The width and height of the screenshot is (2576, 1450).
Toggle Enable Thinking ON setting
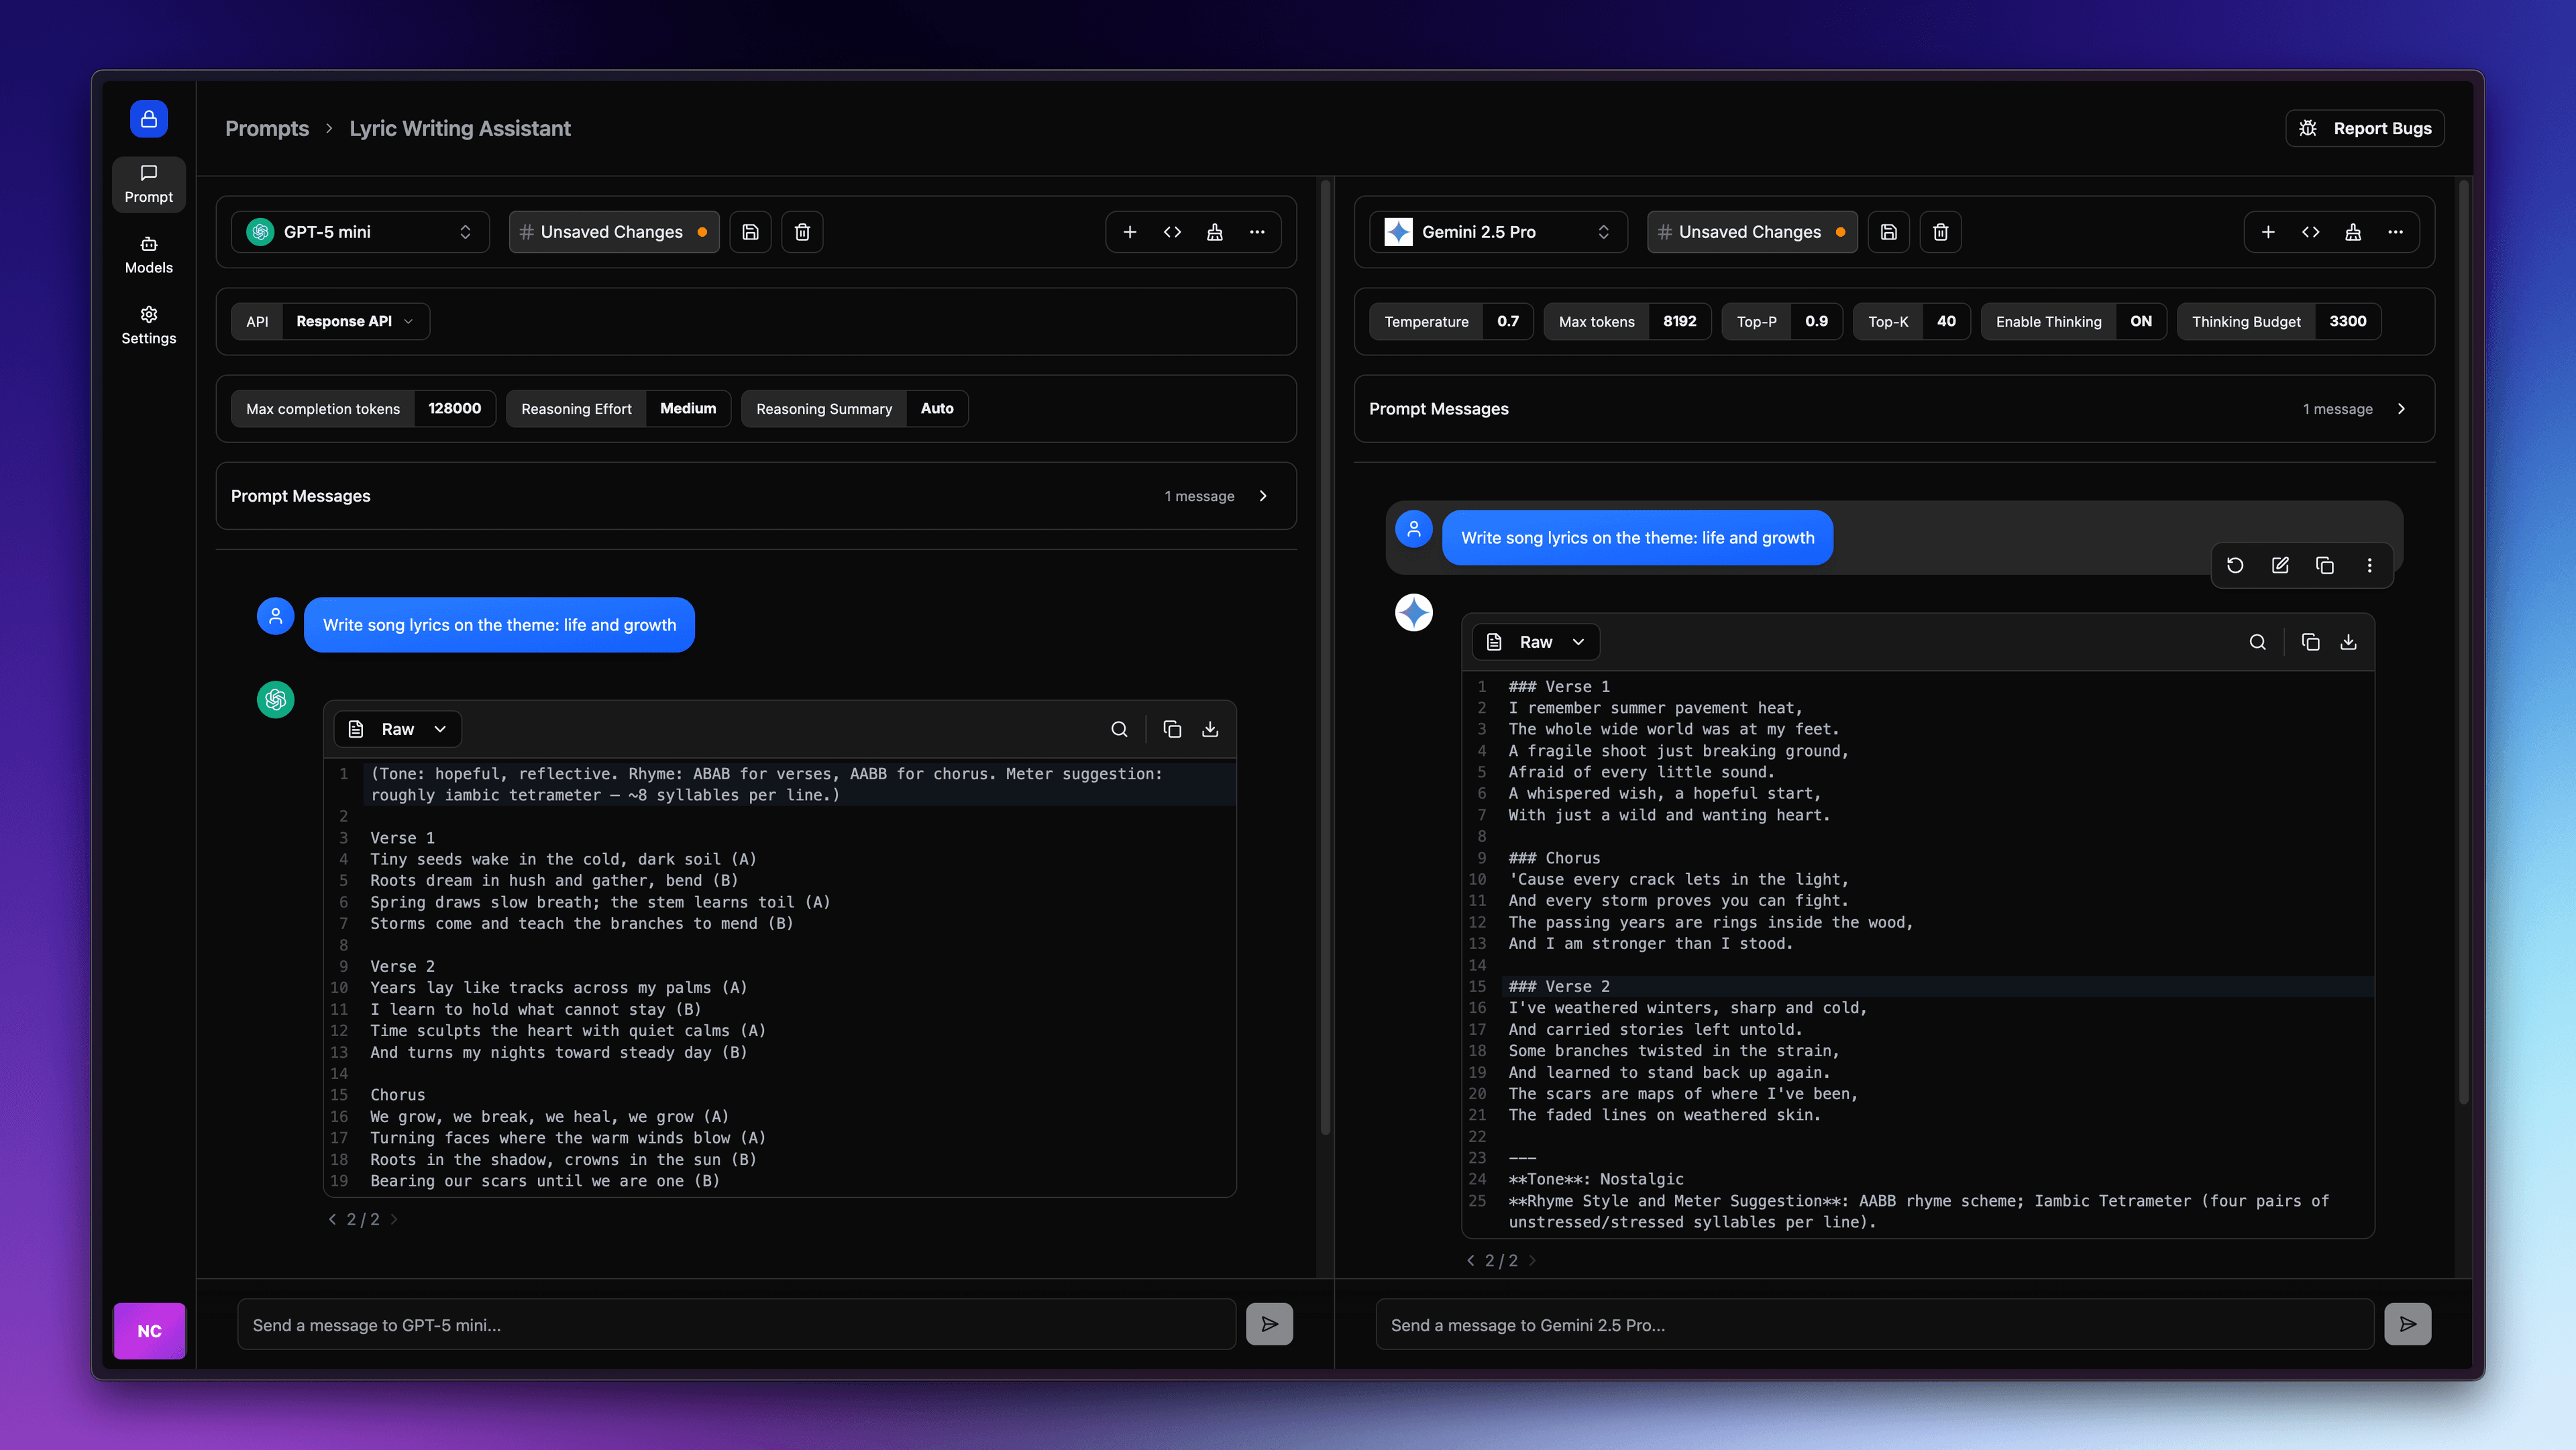(2140, 321)
